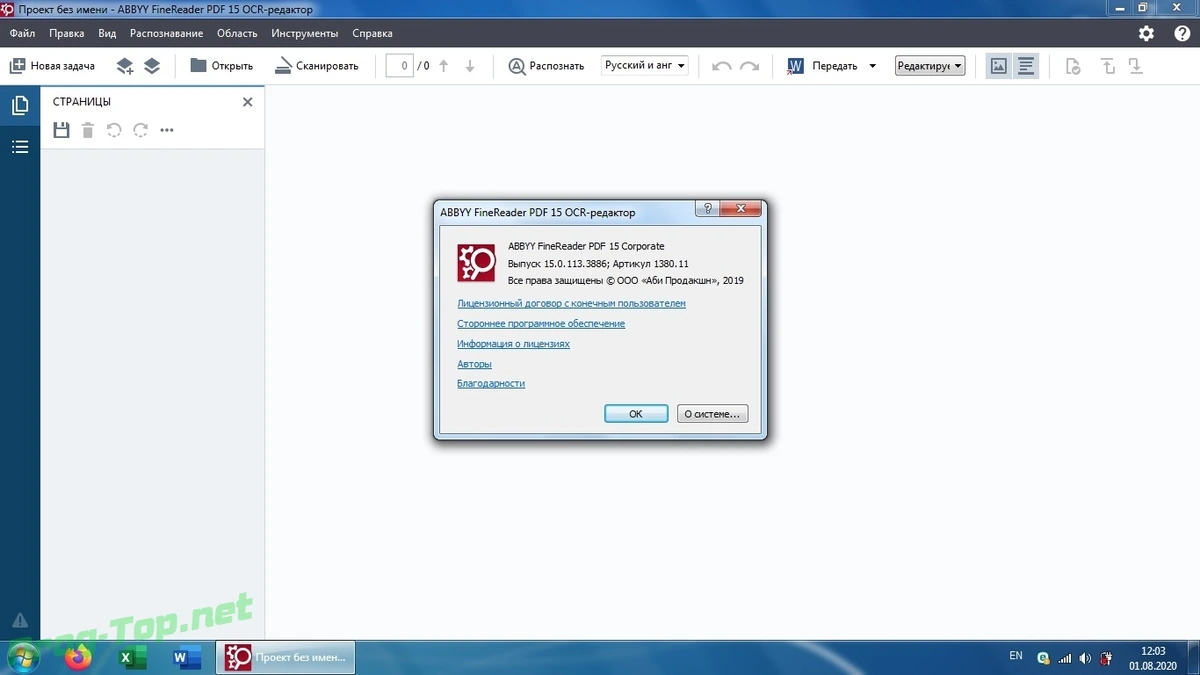Click the ABBYY FineReader logo in dialog
Screen dimensions: 1200x675
click(x=477, y=263)
